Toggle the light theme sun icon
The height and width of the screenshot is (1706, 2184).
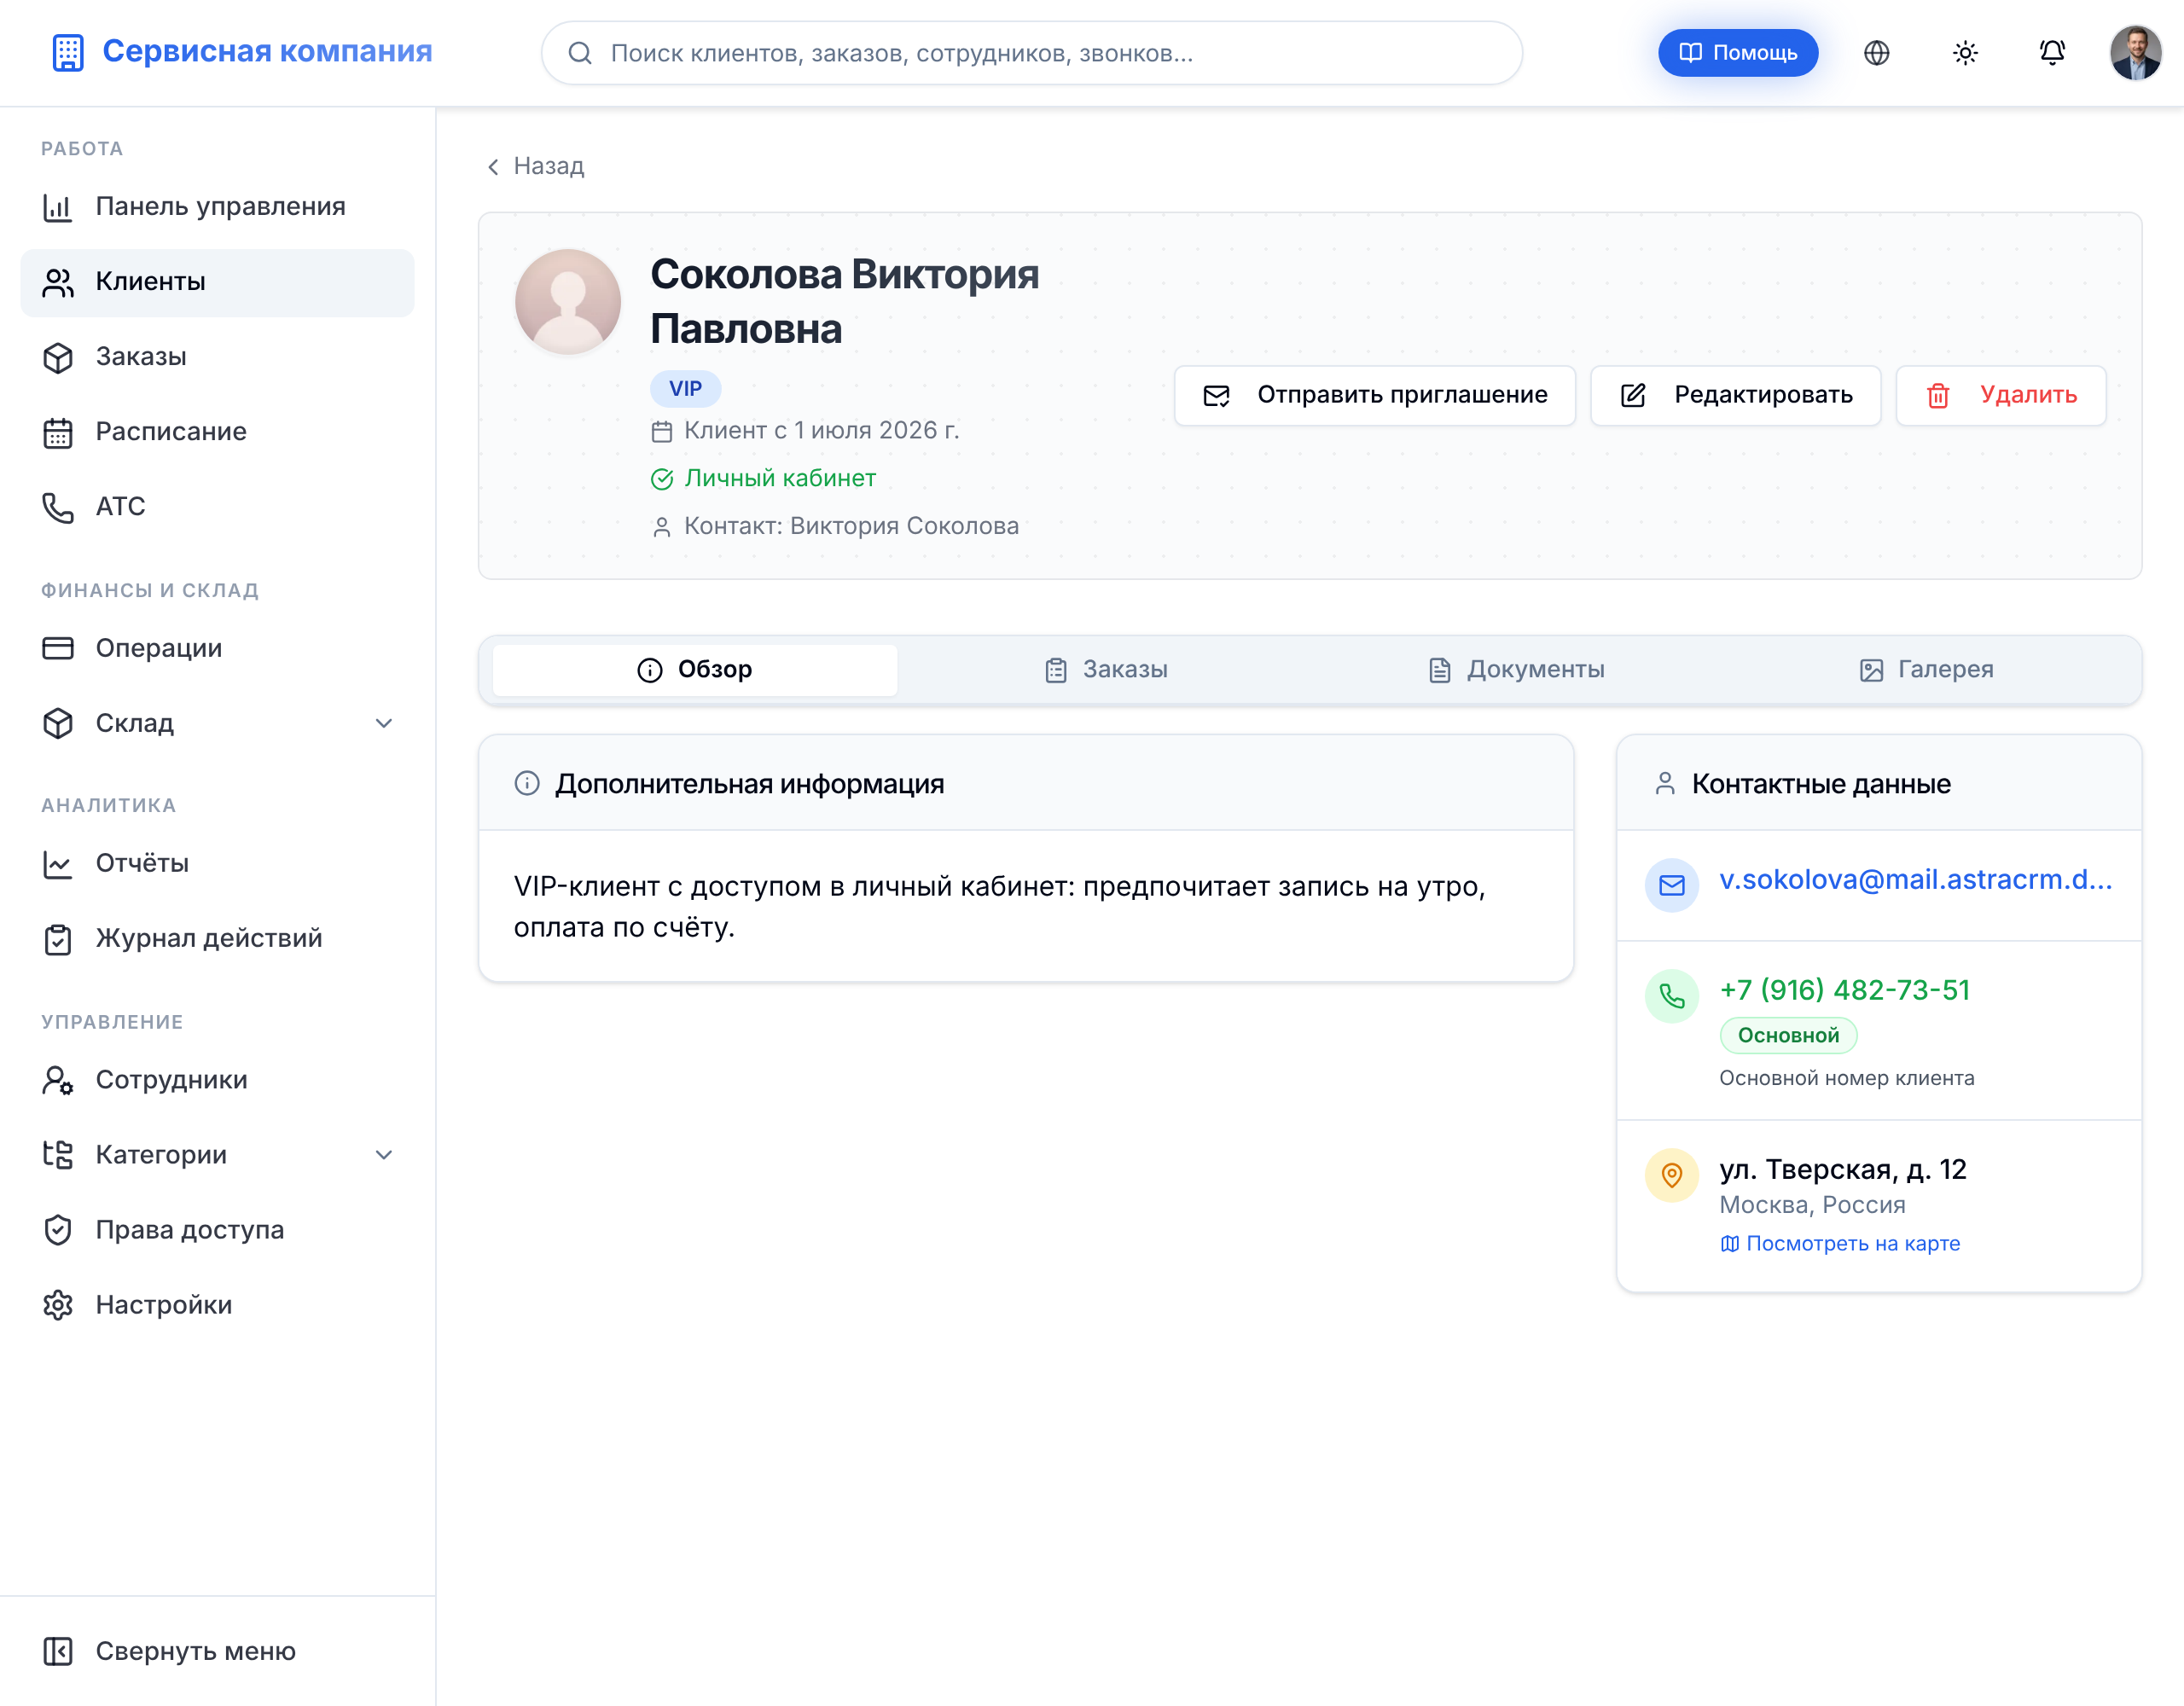pos(1965,53)
